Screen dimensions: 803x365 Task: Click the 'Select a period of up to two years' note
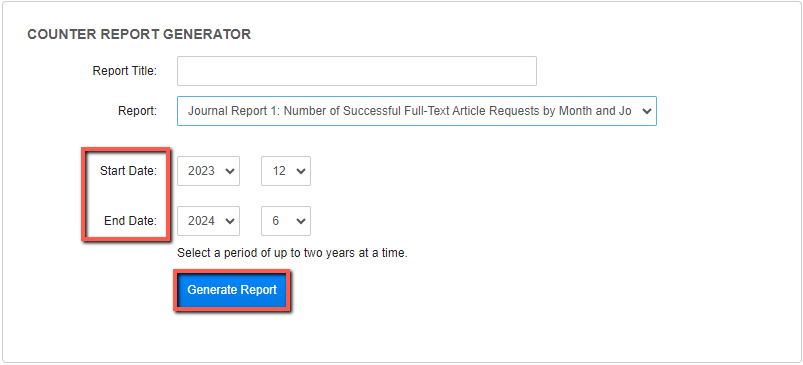(292, 253)
